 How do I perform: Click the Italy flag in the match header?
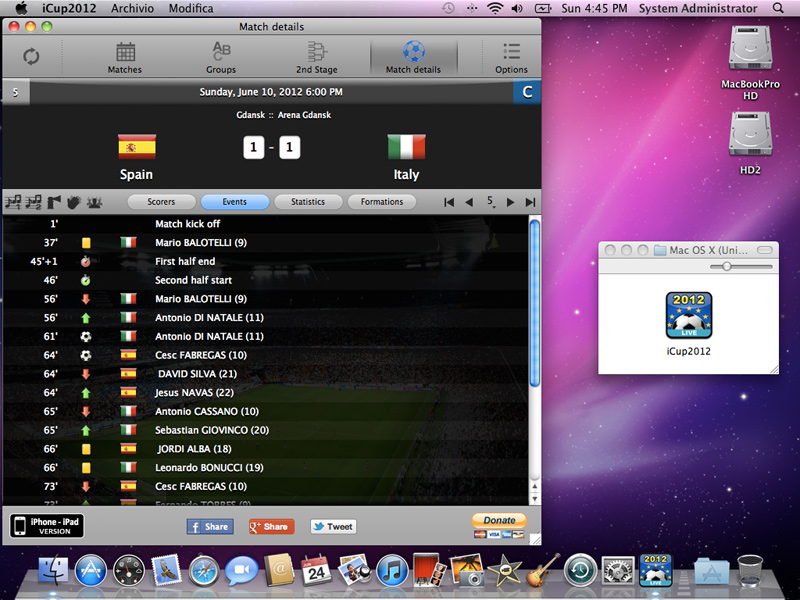pyautogui.click(x=406, y=147)
